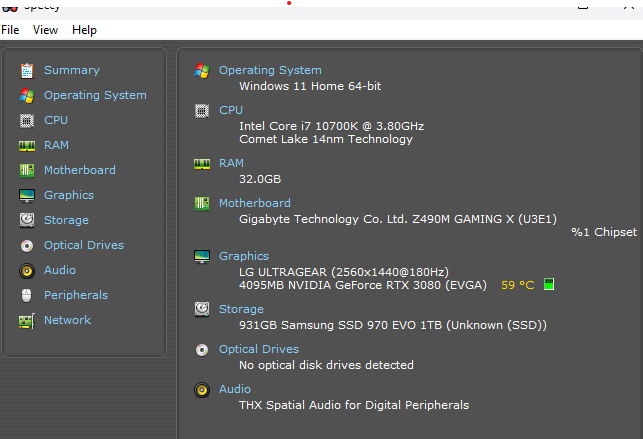Click the Motherboard icon in sidebar

click(x=27, y=171)
